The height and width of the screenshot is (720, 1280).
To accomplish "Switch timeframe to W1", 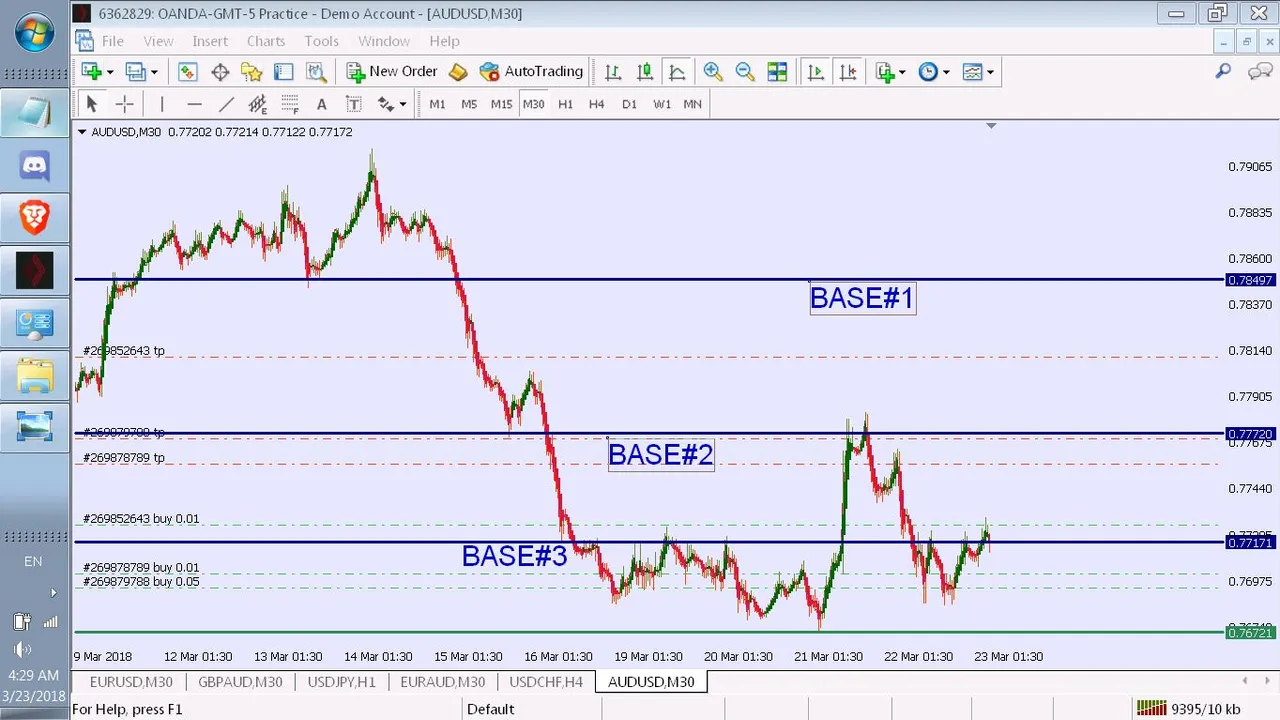I will [661, 104].
